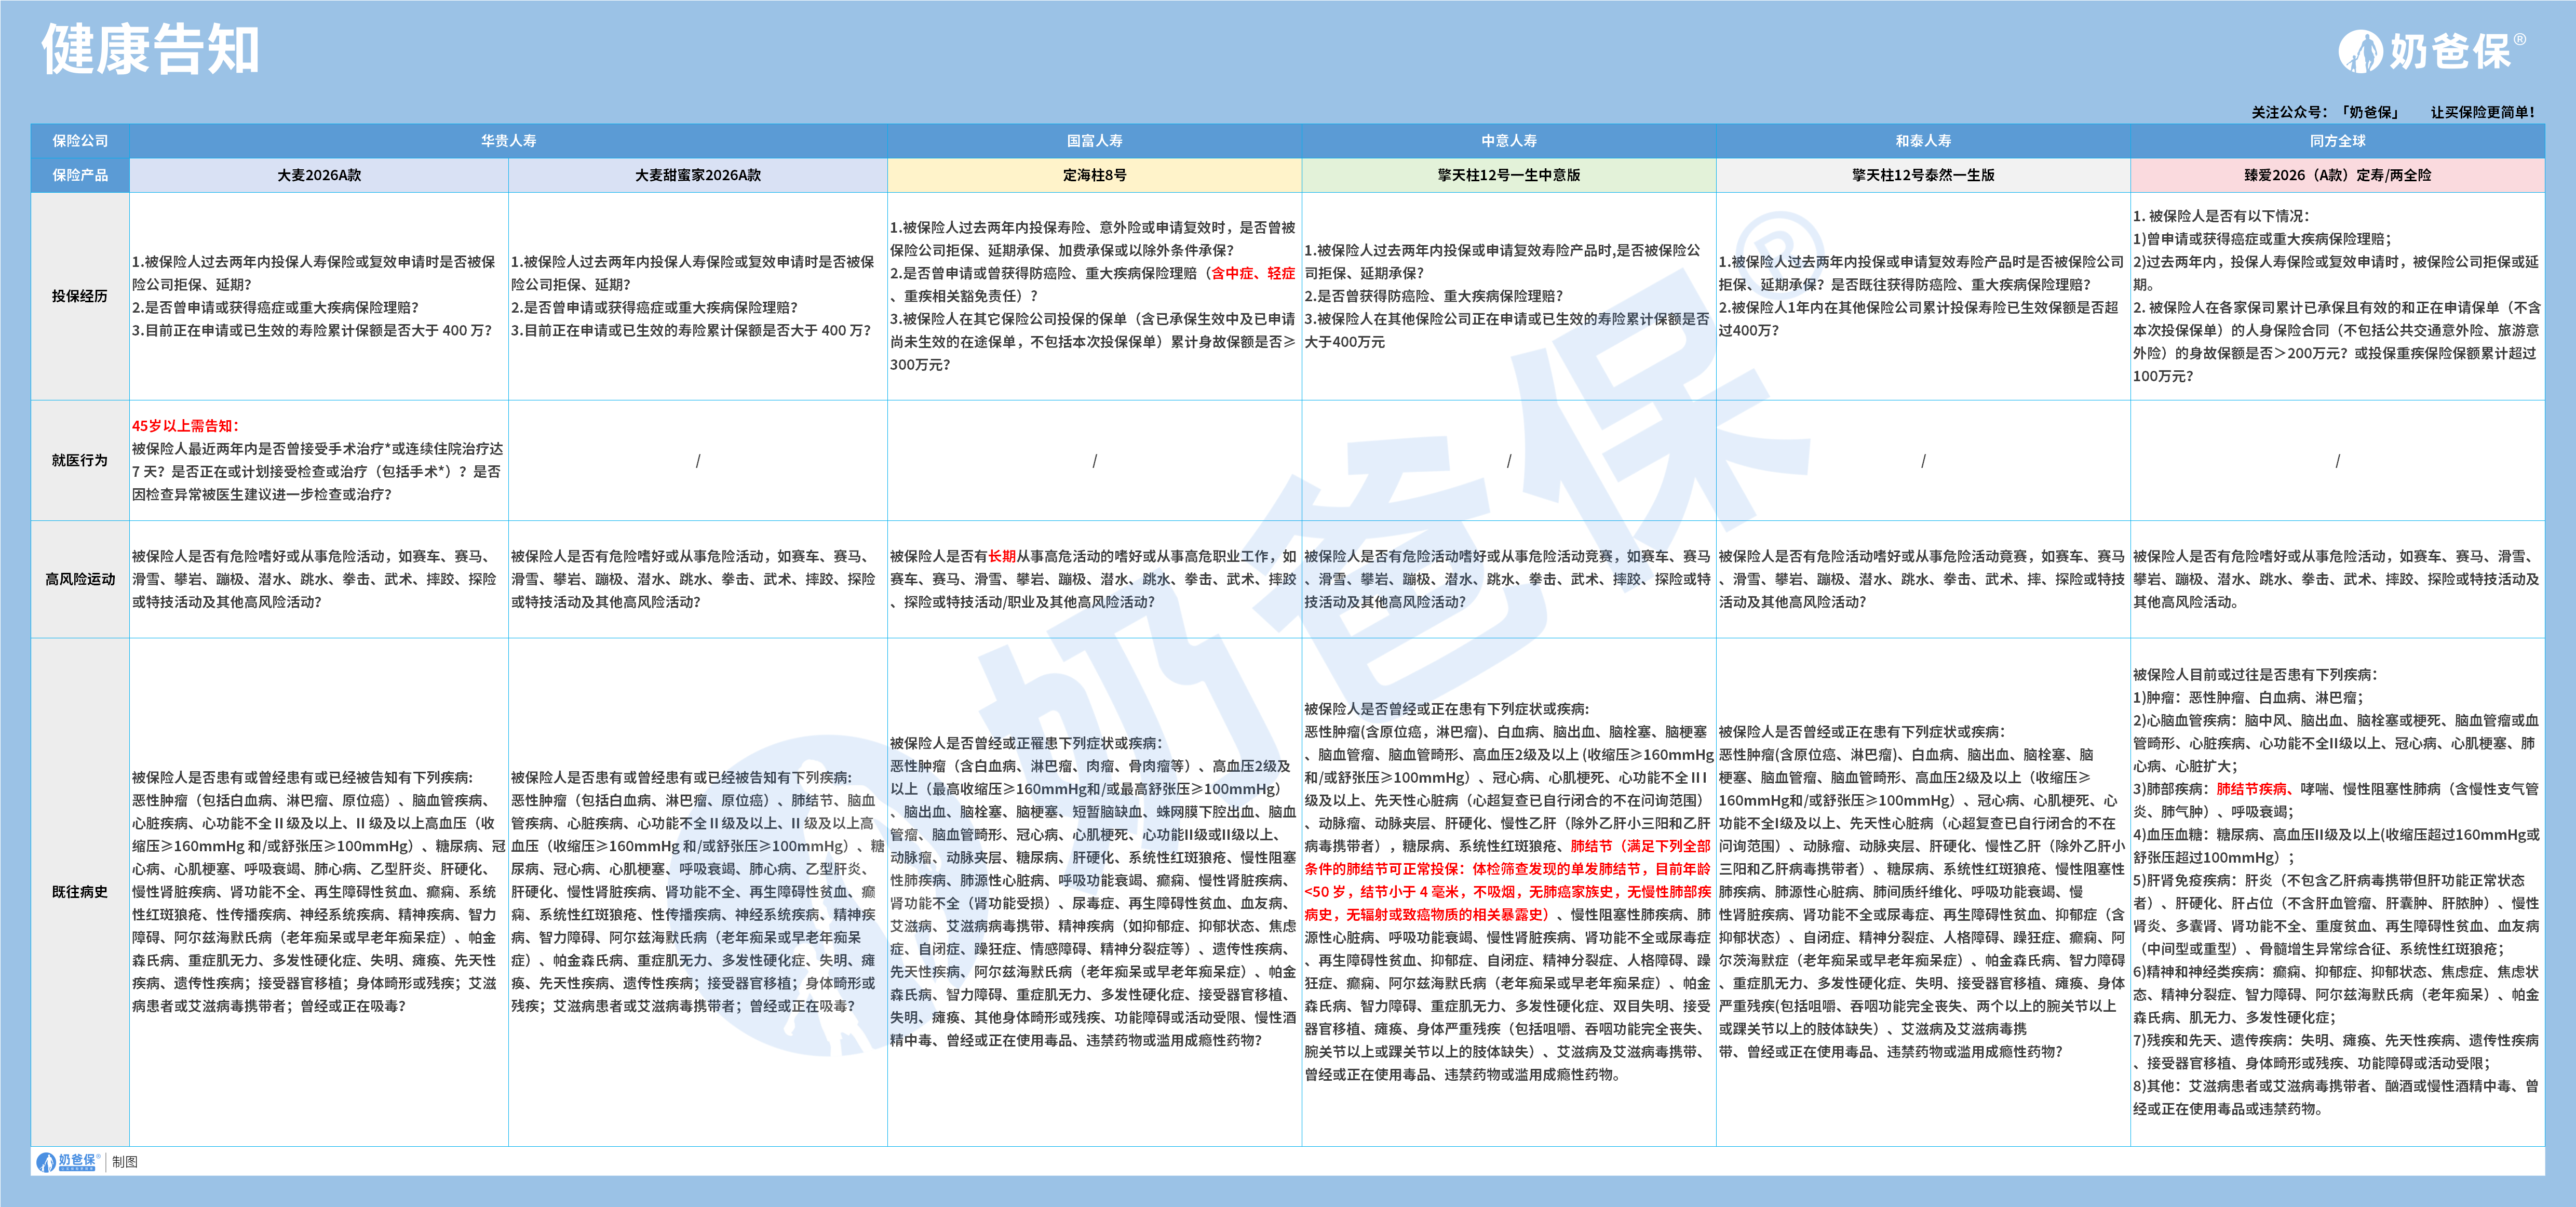Click 擎天柱12号泰然一生版 既往病史 cell
Screen dimensions: 2576x1207
pyautogui.click(x=1923, y=892)
